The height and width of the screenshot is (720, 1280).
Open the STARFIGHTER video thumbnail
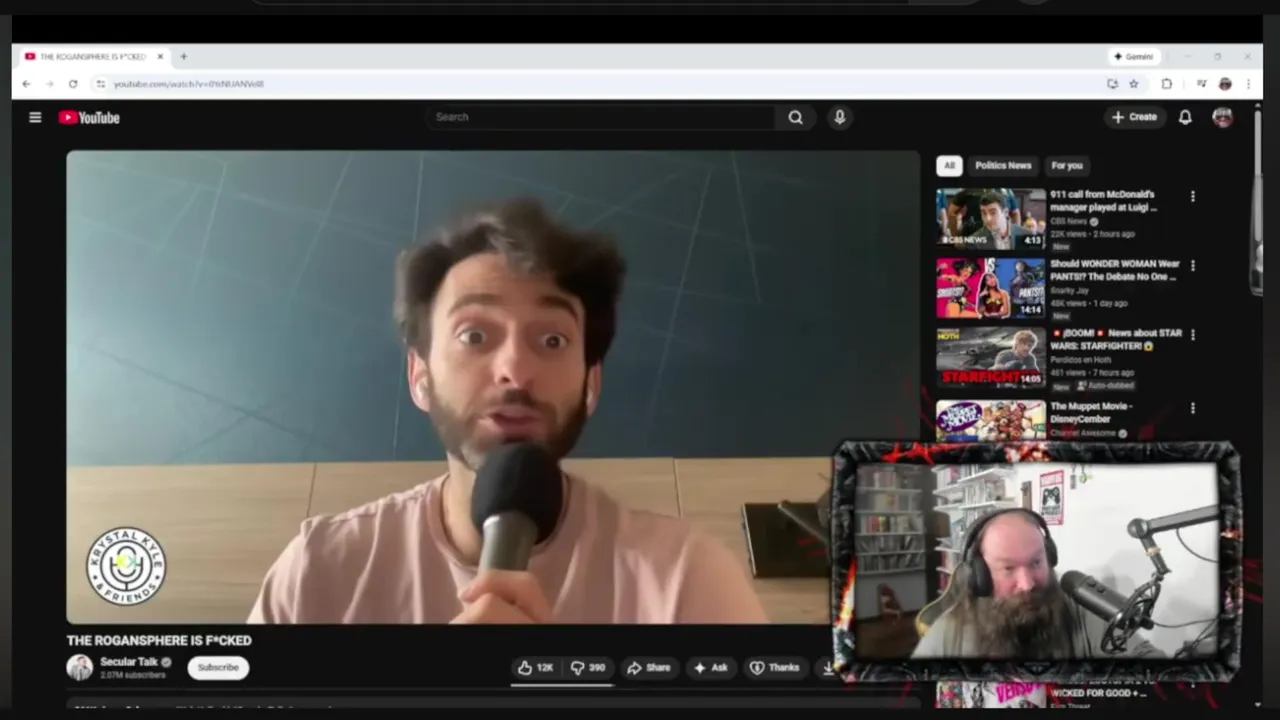(x=990, y=357)
